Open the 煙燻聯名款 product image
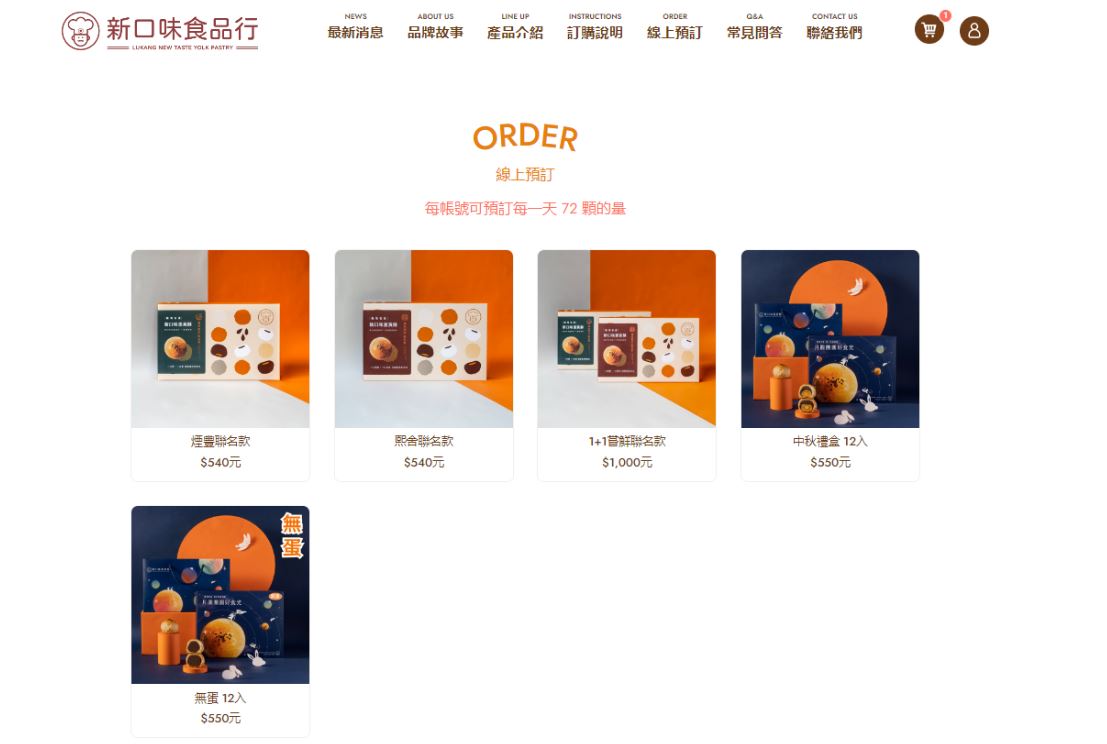The width and height of the screenshot is (1107, 744). [220, 339]
